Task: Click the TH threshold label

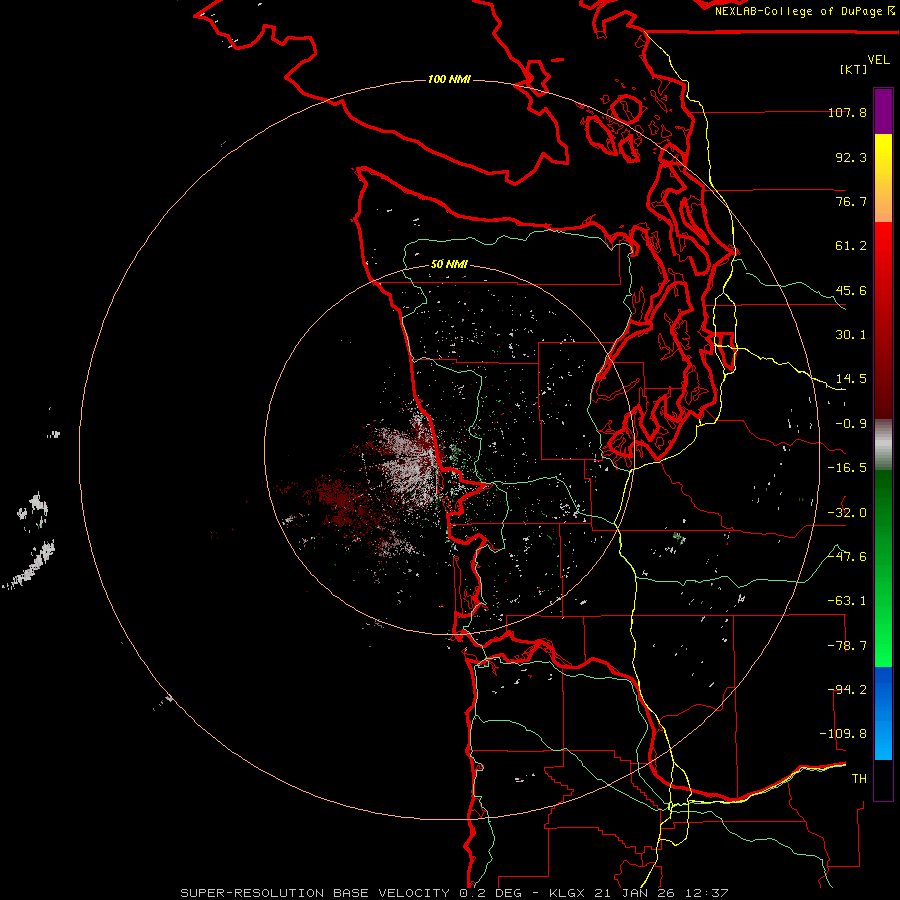Action: 859,779
